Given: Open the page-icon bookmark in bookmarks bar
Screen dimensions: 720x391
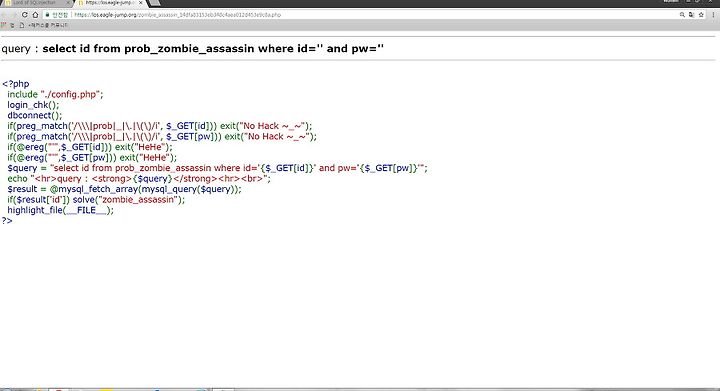Looking at the screenshot, I should (22, 25).
